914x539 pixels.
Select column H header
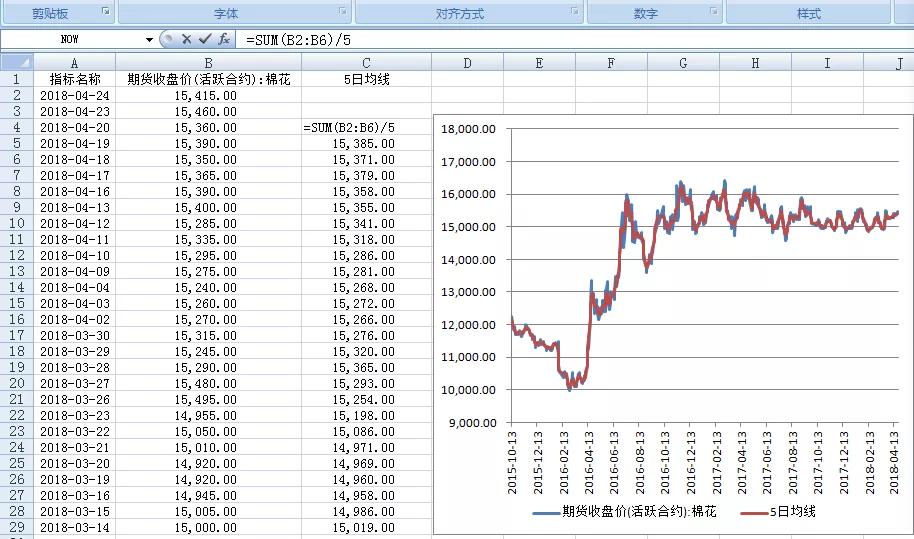(755, 62)
